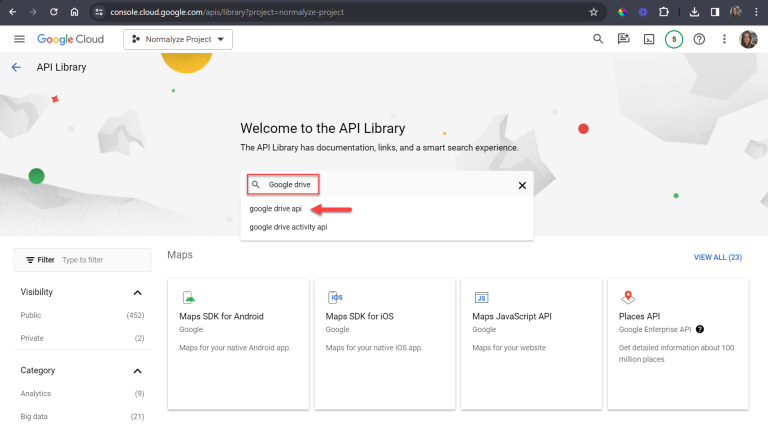Image resolution: width=768 pixels, height=426 pixels.
Task: Click the search icon in top bar
Action: [598, 39]
